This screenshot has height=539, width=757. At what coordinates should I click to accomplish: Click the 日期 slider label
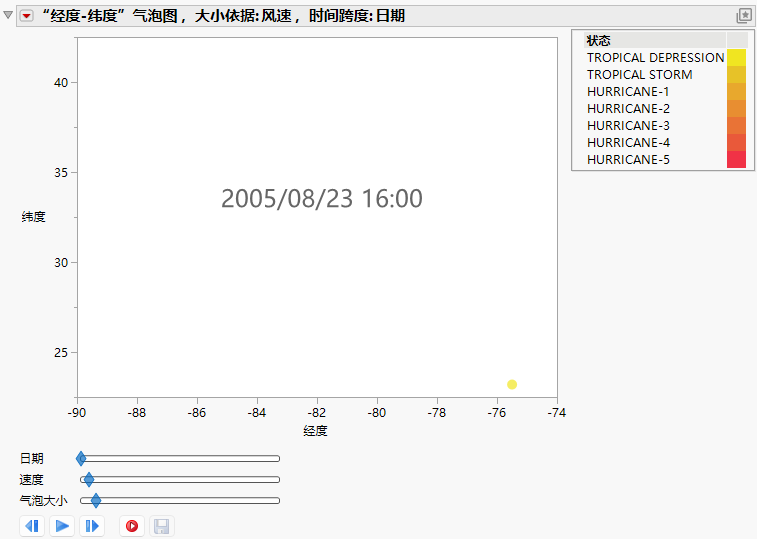pos(32,458)
